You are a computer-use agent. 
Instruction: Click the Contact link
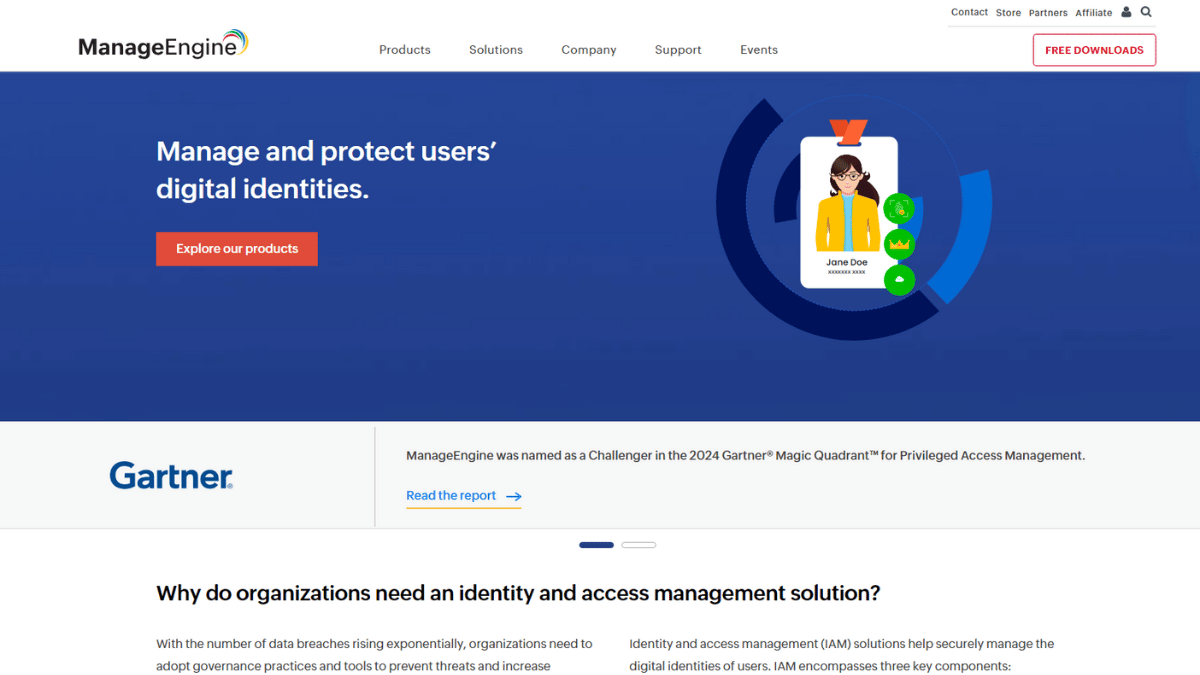pyautogui.click(x=969, y=12)
